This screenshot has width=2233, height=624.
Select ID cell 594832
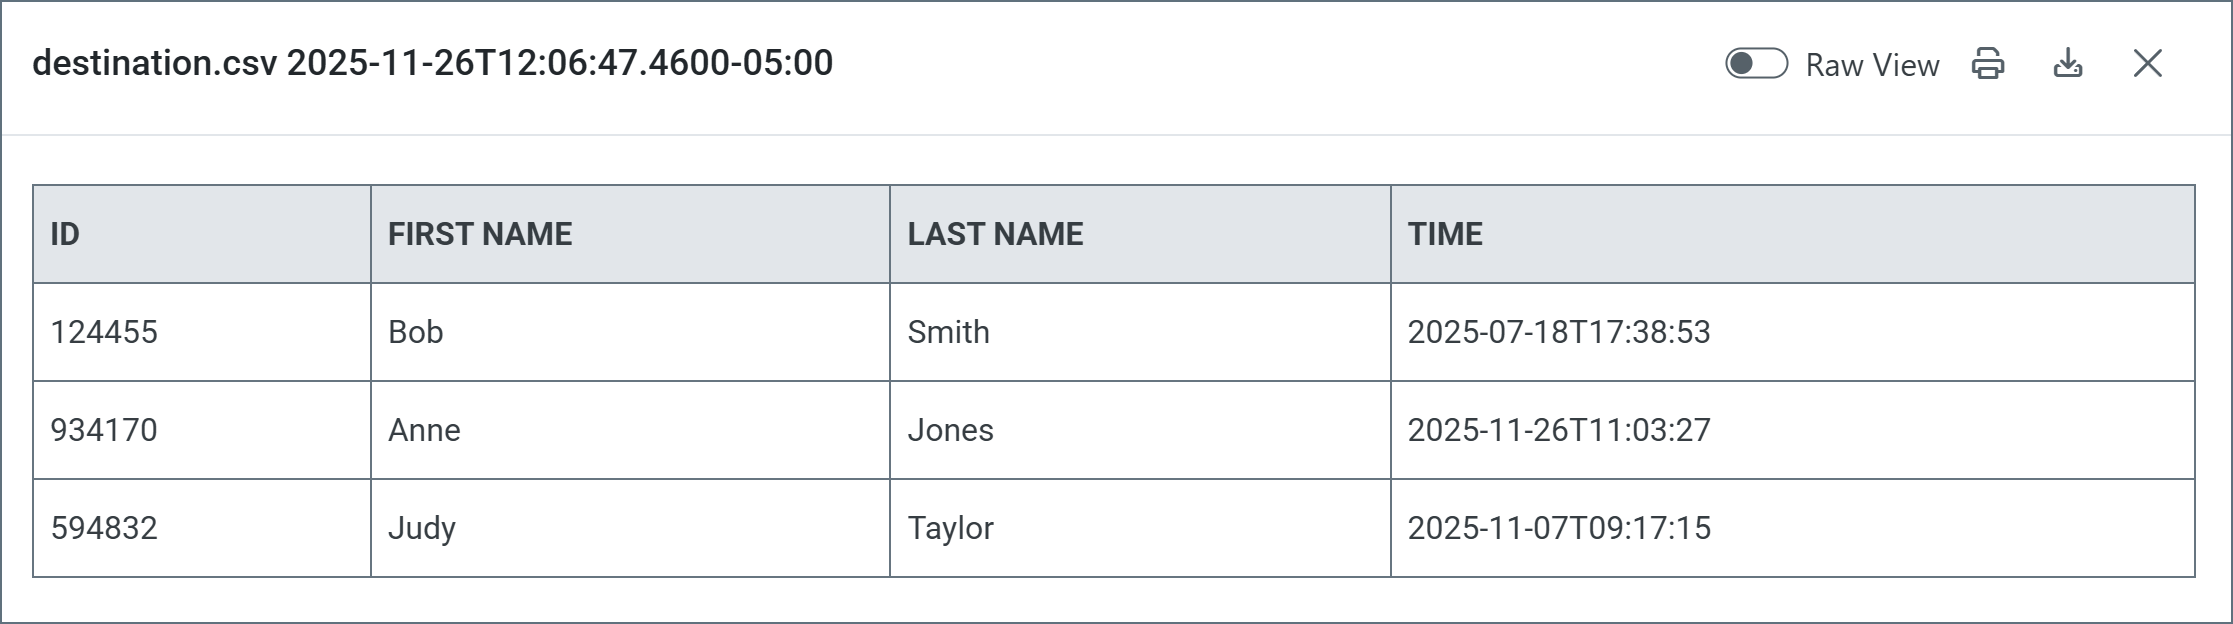coord(104,528)
